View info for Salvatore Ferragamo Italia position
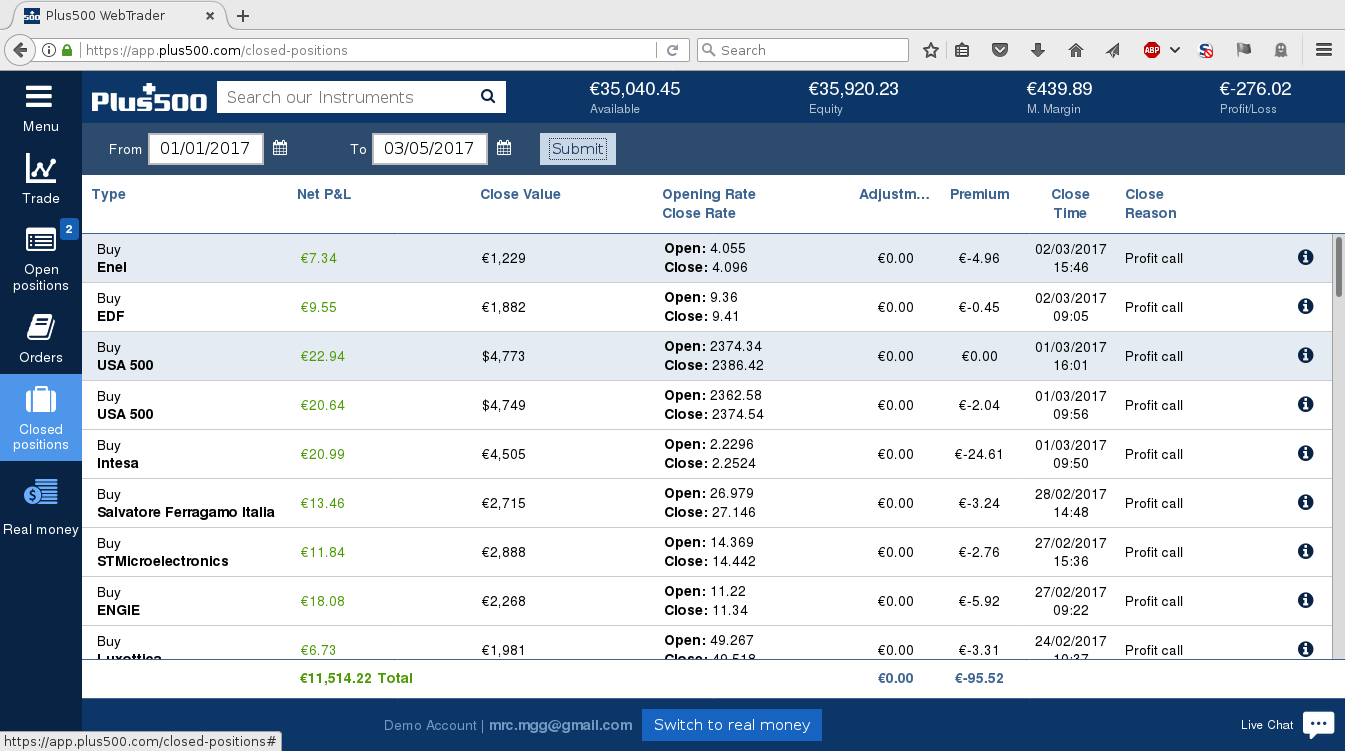Screen dimensions: 1345x751 [1305, 503]
